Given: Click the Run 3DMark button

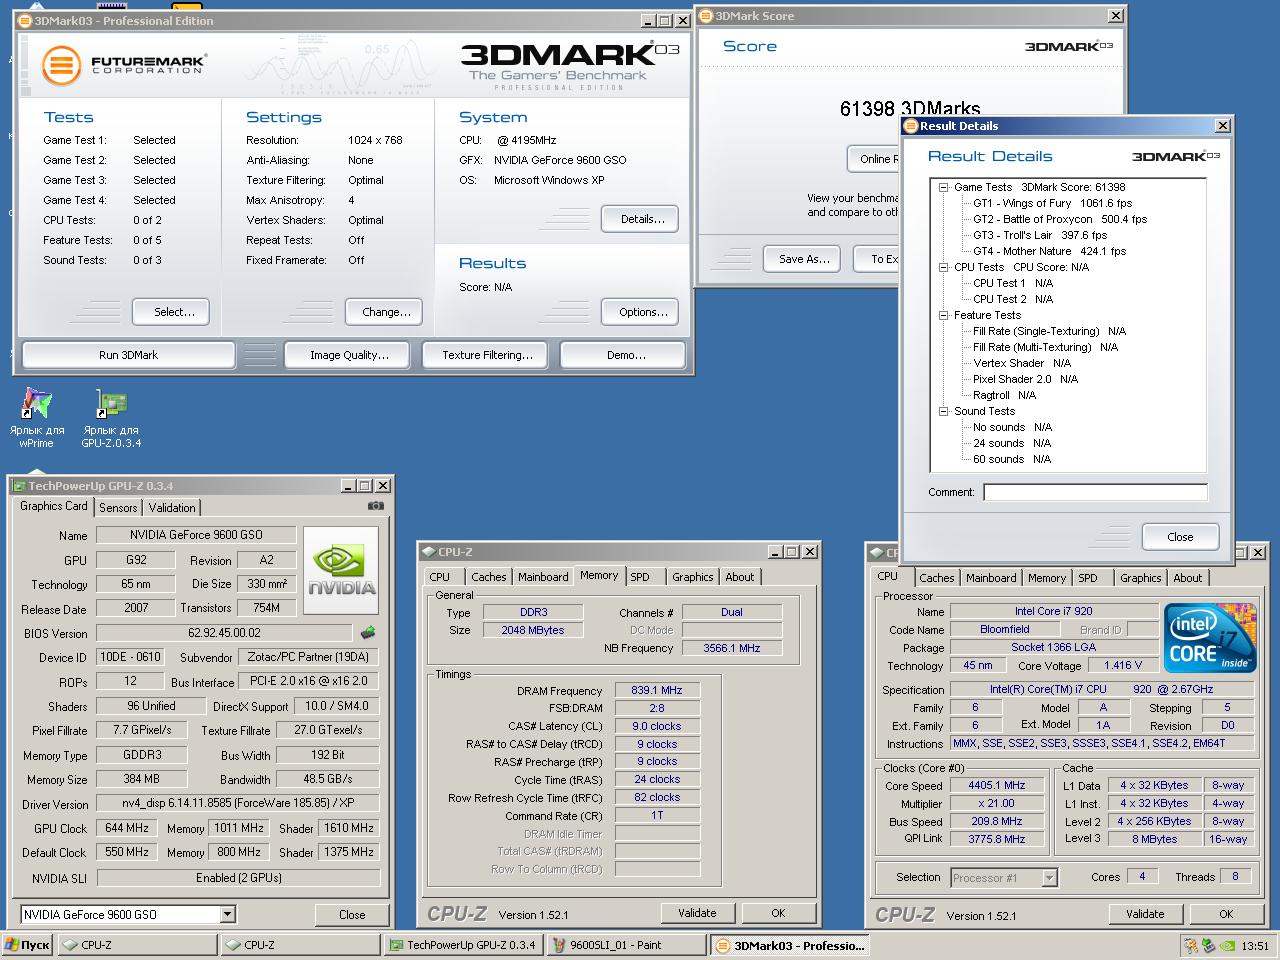Looking at the screenshot, I should tap(128, 355).
